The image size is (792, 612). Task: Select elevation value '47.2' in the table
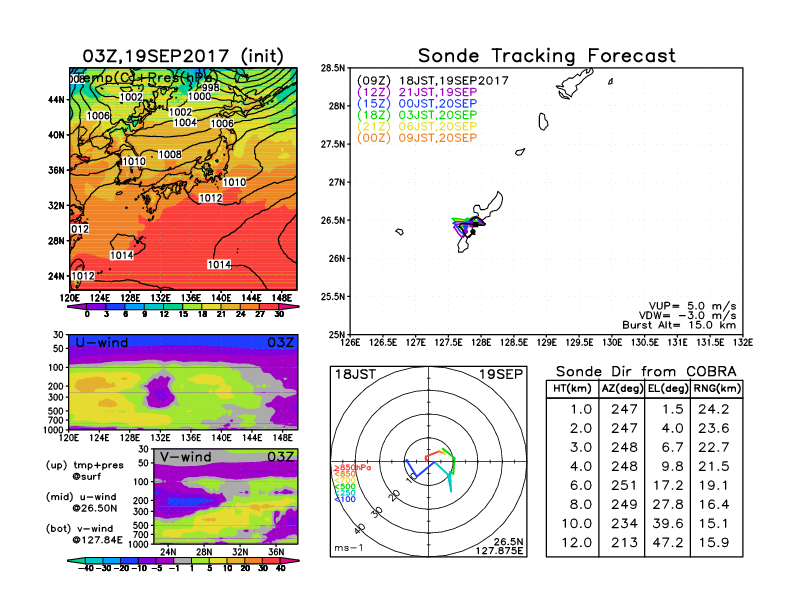[668, 542]
